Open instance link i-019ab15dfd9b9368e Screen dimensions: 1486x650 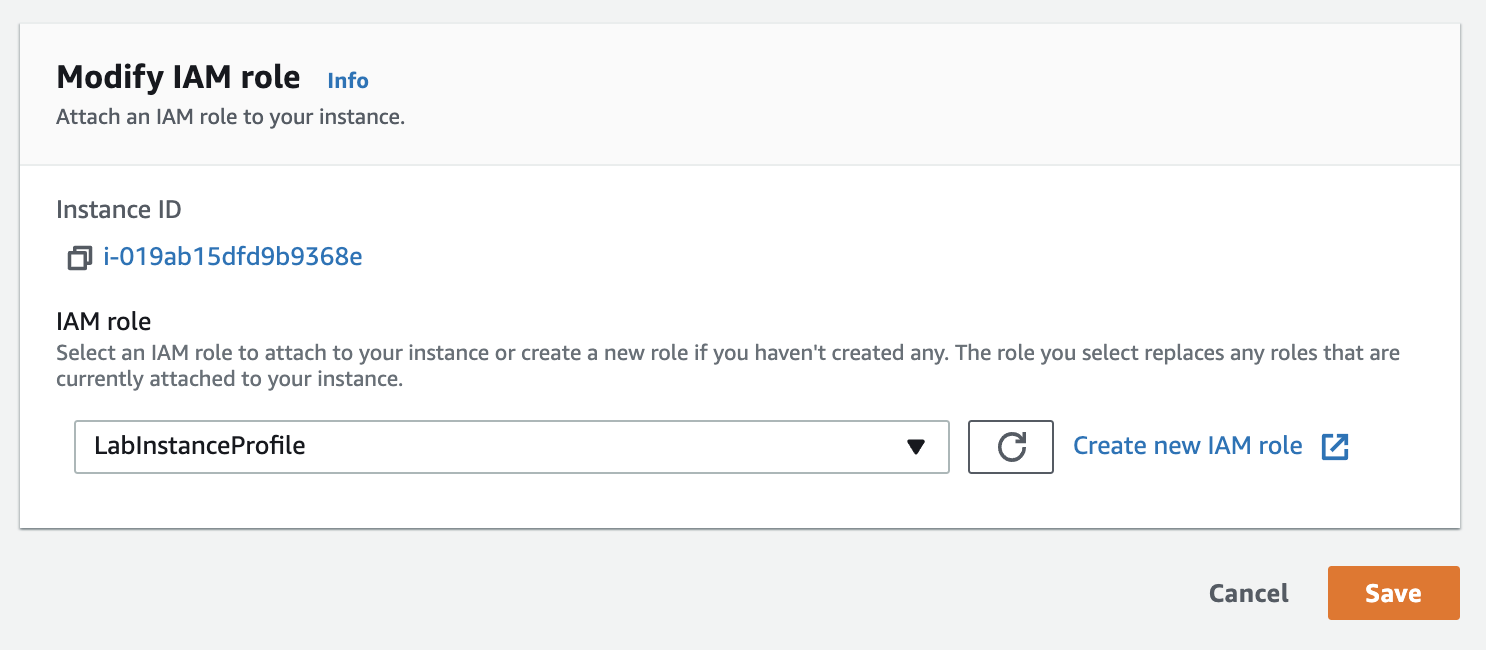tap(233, 257)
